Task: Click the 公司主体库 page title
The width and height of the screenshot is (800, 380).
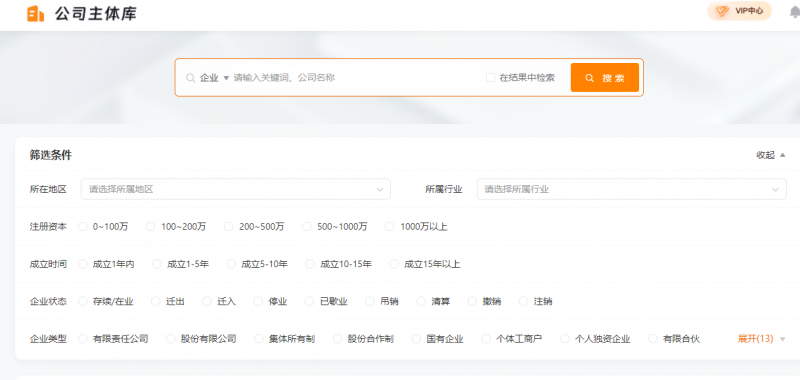Action: pos(96,14)
